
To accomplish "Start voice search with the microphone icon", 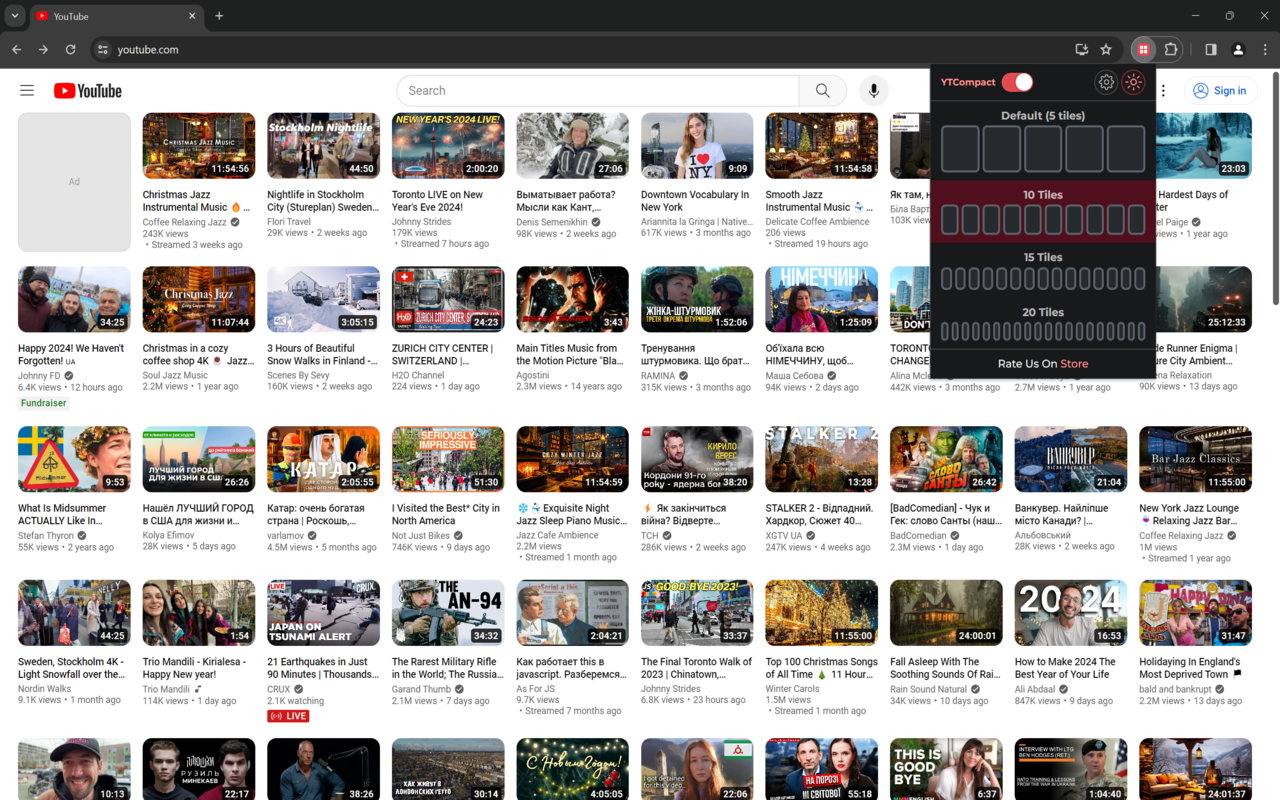I will click(873, 90).
